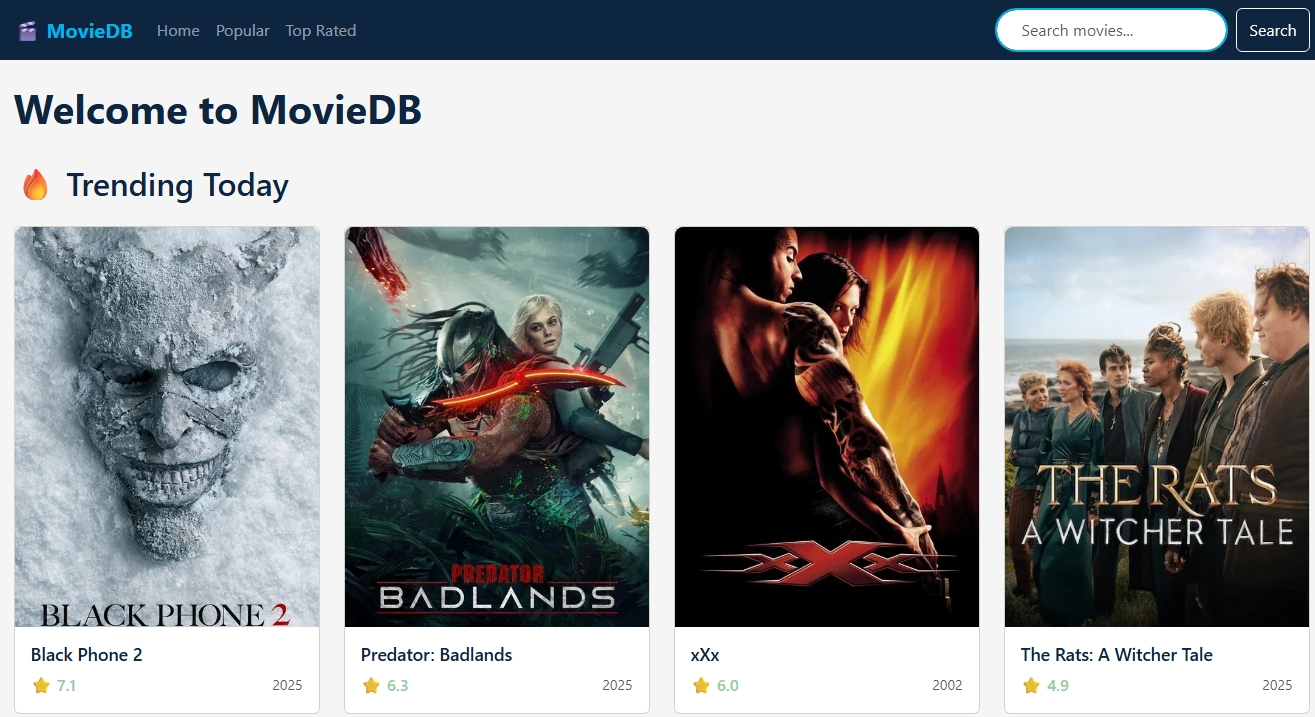Click the MovieDB brand name link
The width and height of the screenshot is (1315, 717).
click(89, 31)
